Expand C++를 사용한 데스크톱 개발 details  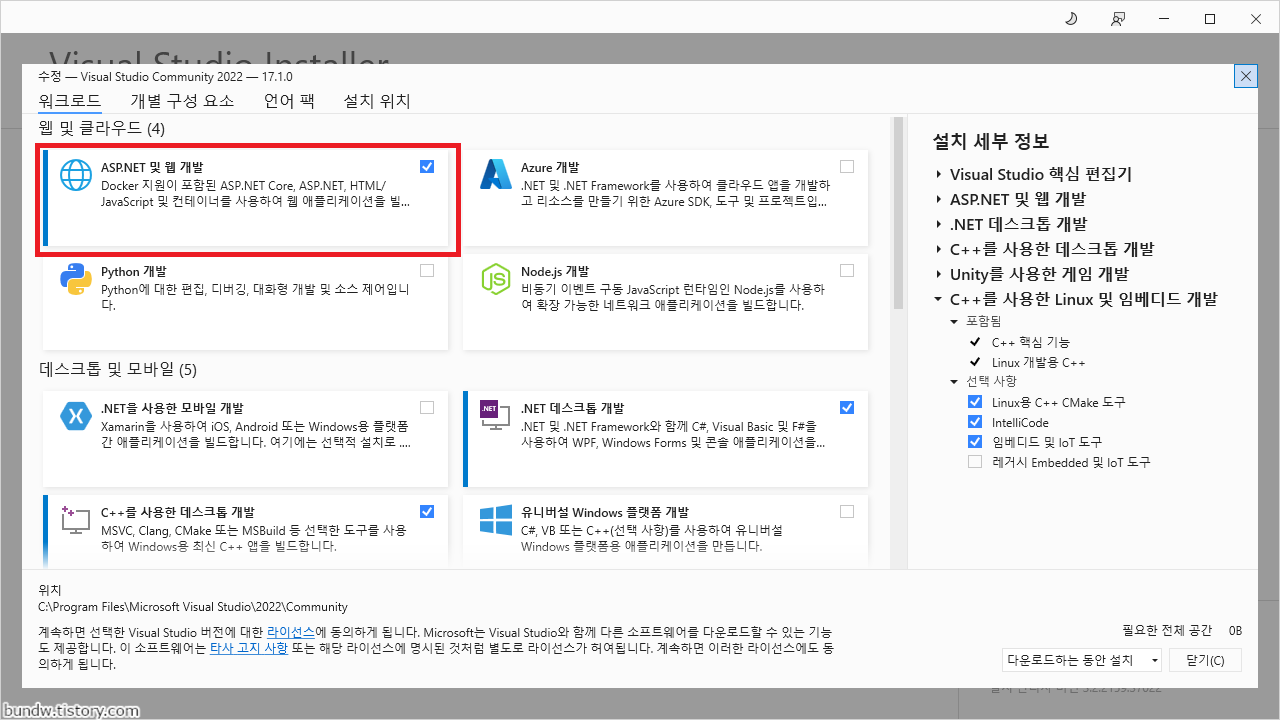pos(939,249)
